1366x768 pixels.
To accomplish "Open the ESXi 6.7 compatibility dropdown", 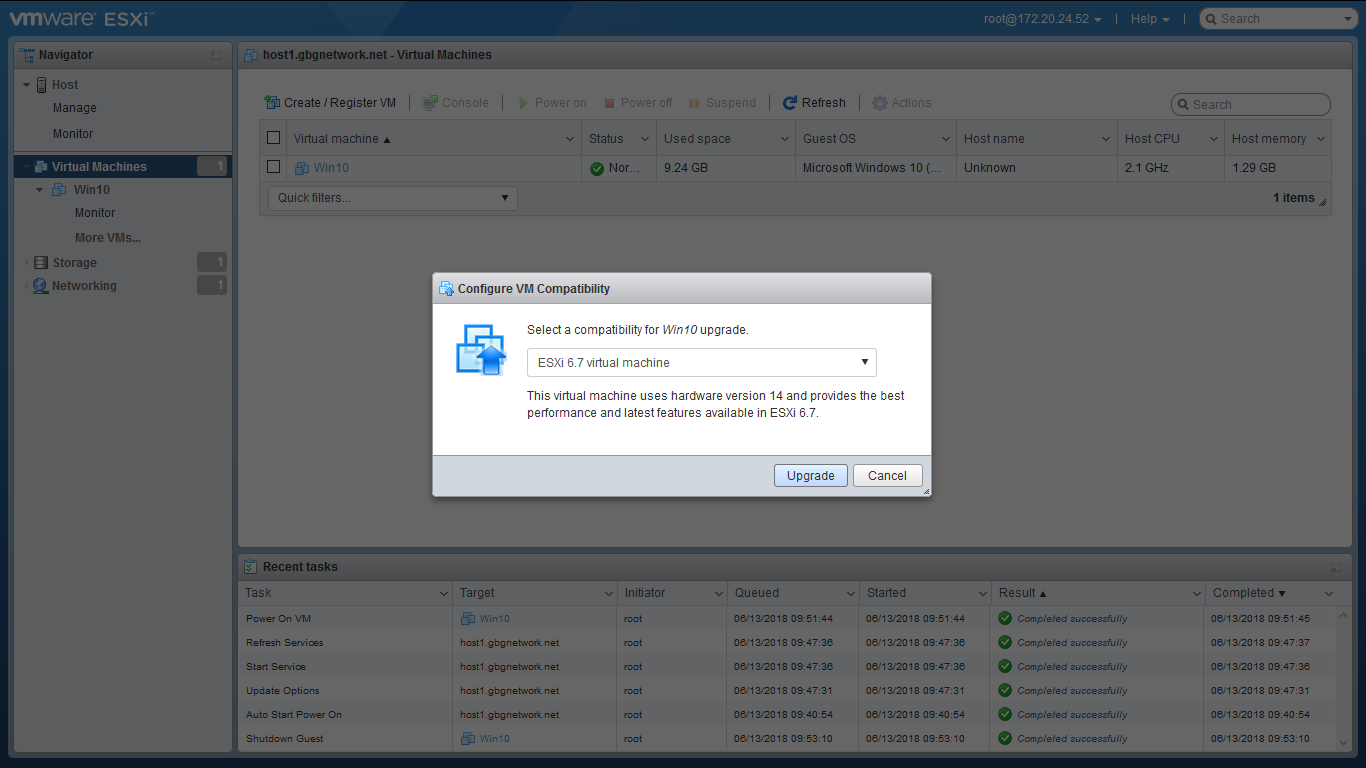I will click(701, 362).
